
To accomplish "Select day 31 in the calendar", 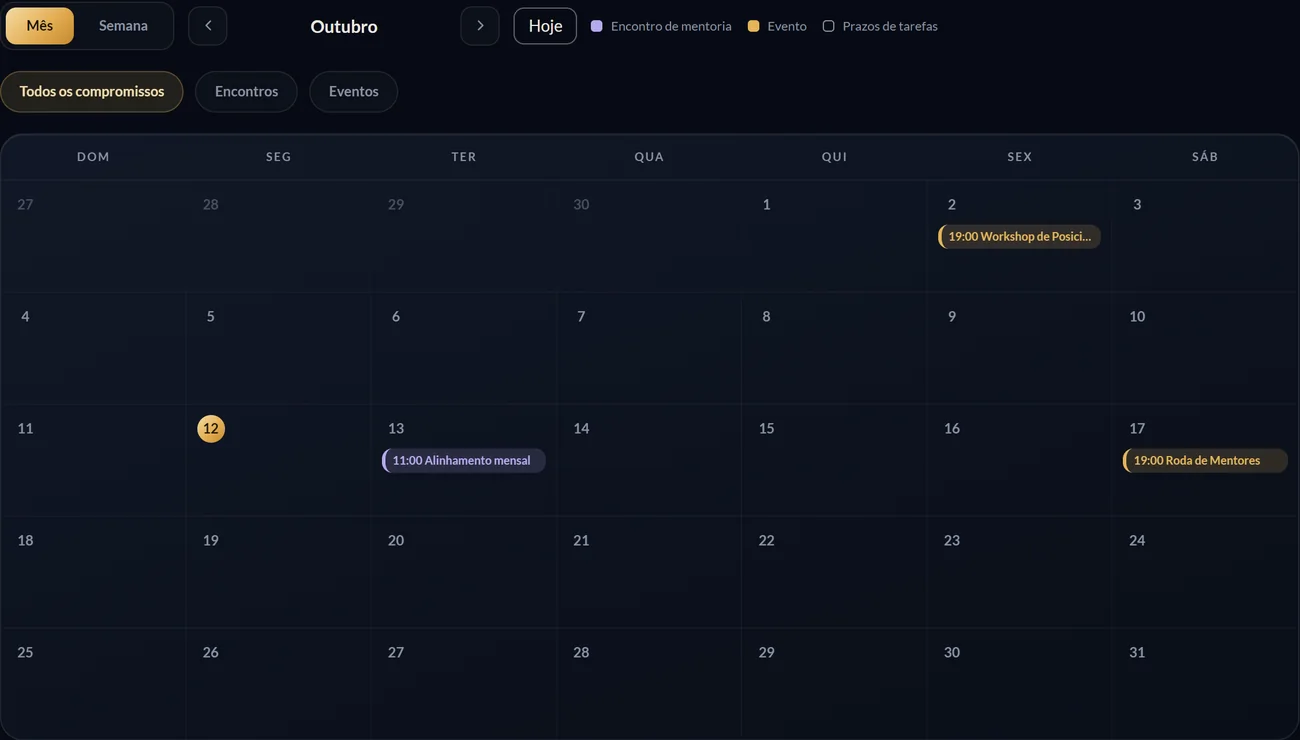I will coord(1137,653).
